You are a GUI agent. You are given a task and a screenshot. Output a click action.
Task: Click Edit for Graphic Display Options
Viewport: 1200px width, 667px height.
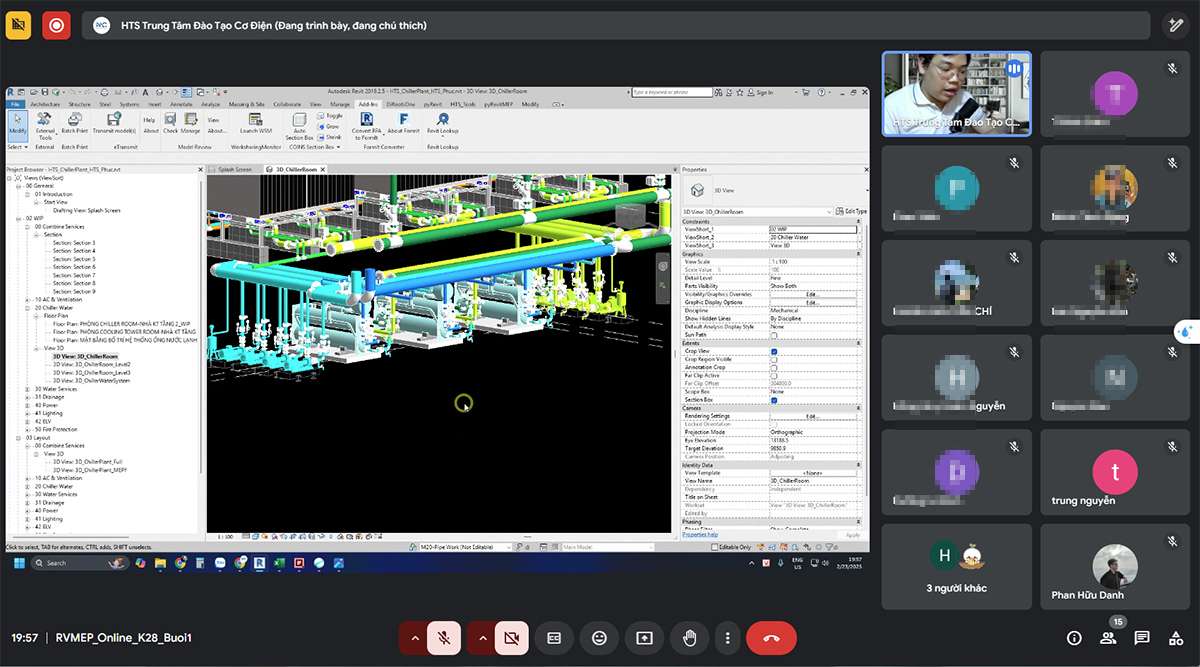[812, 303]
